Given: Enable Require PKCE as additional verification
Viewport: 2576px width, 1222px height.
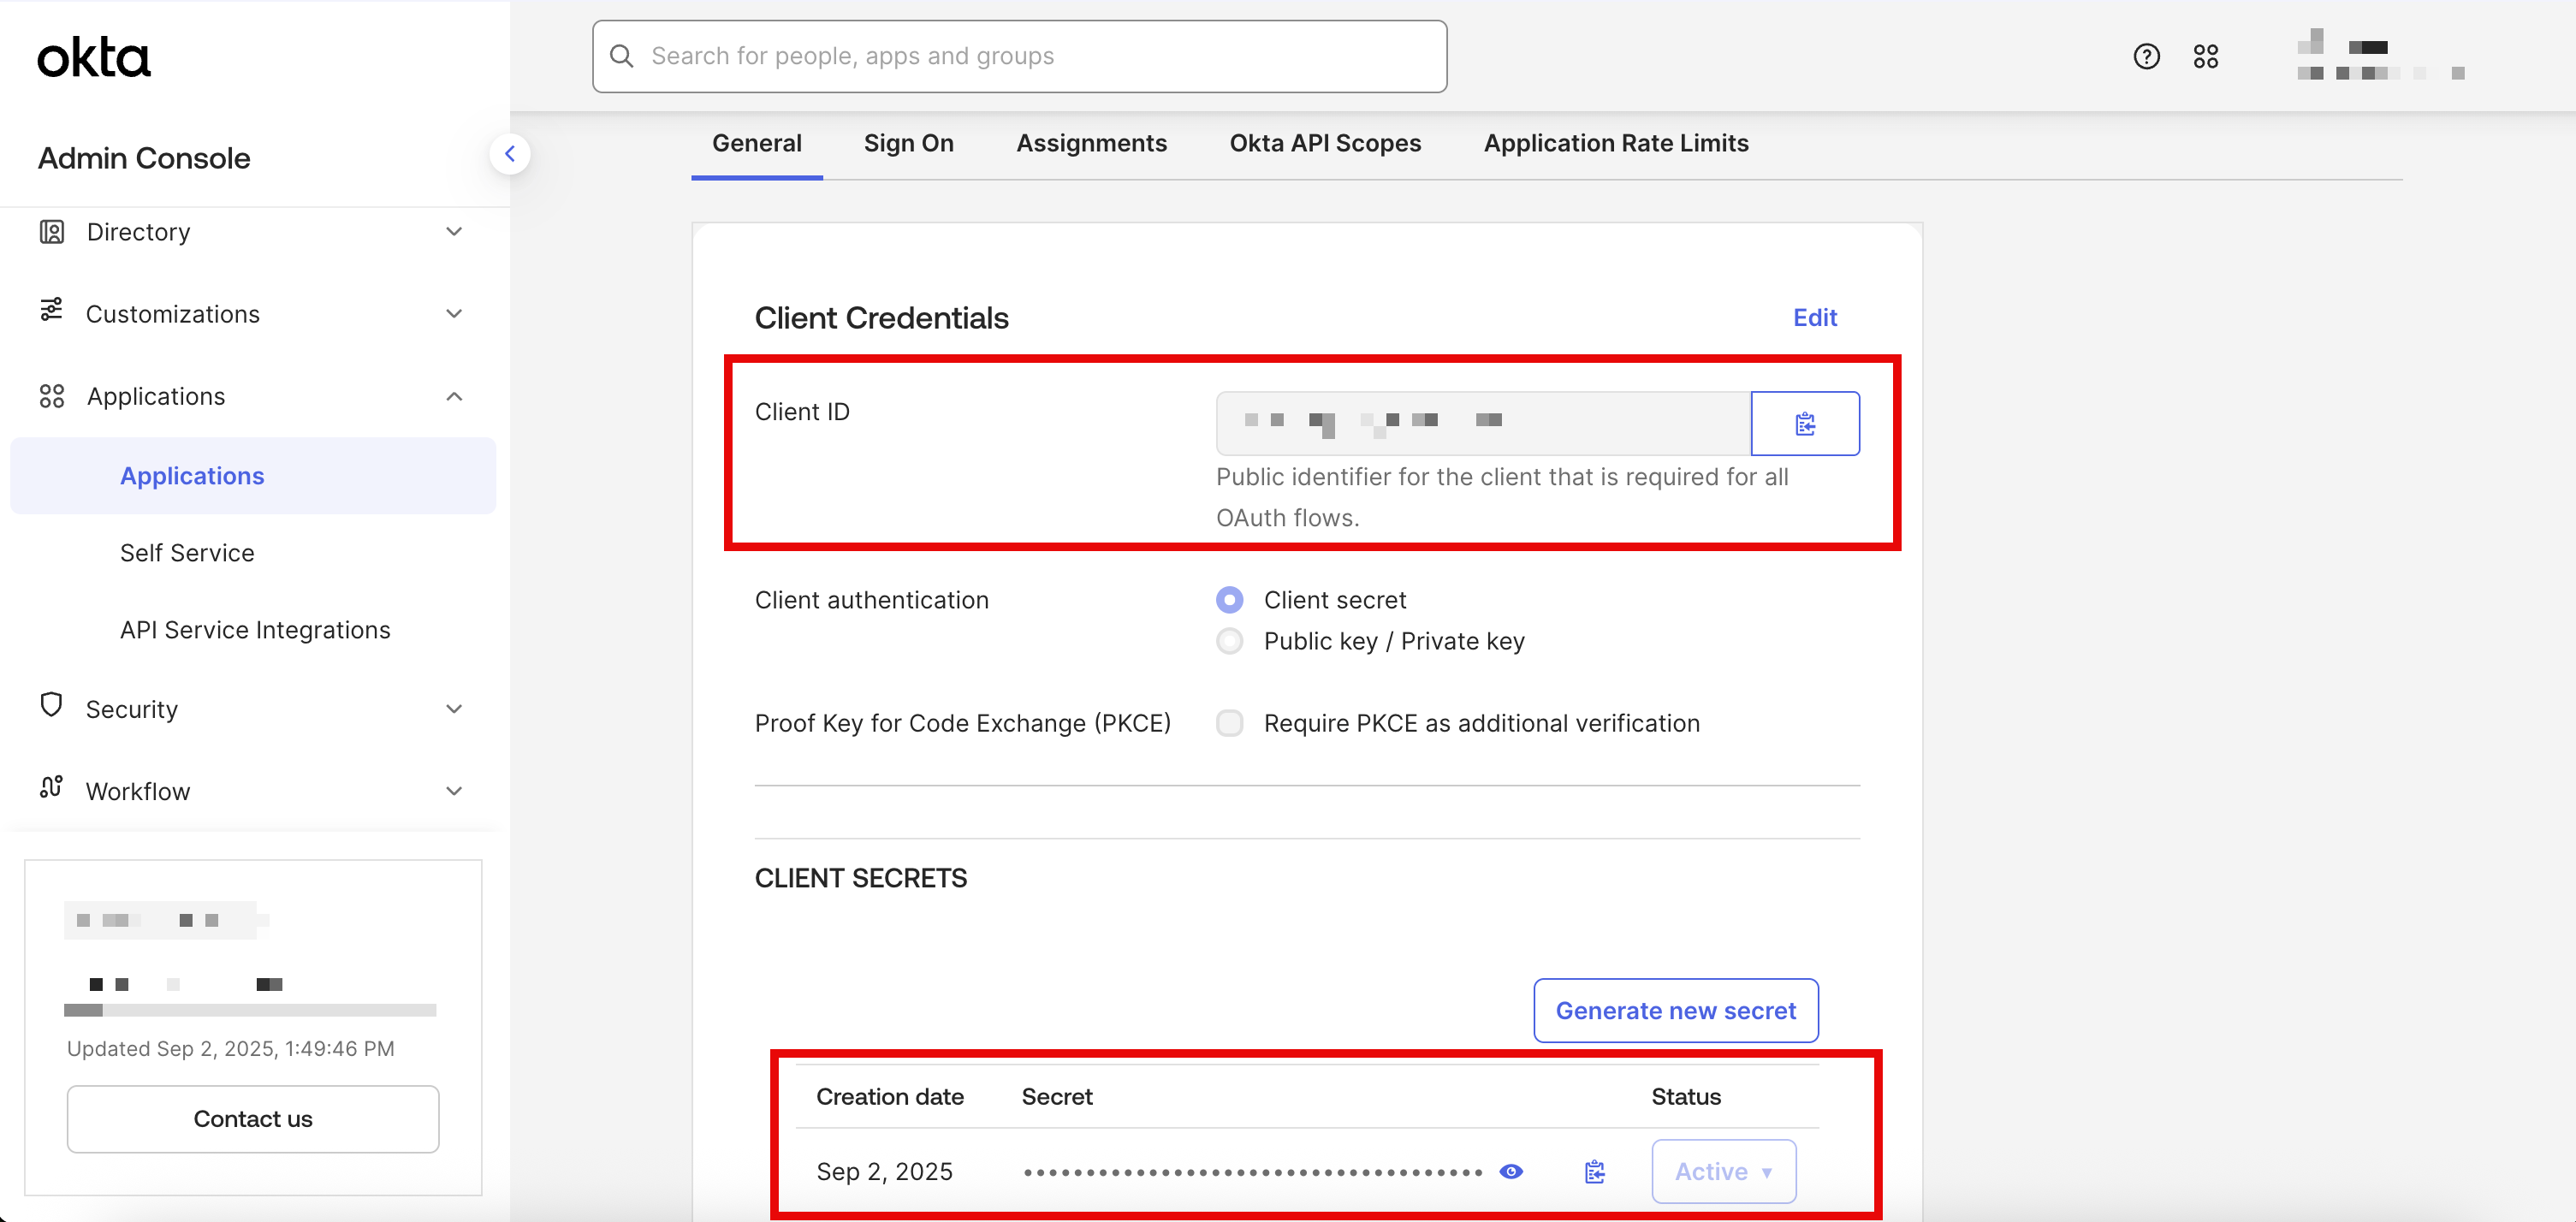Looking at the screenshot, I should coord(1229,723).
